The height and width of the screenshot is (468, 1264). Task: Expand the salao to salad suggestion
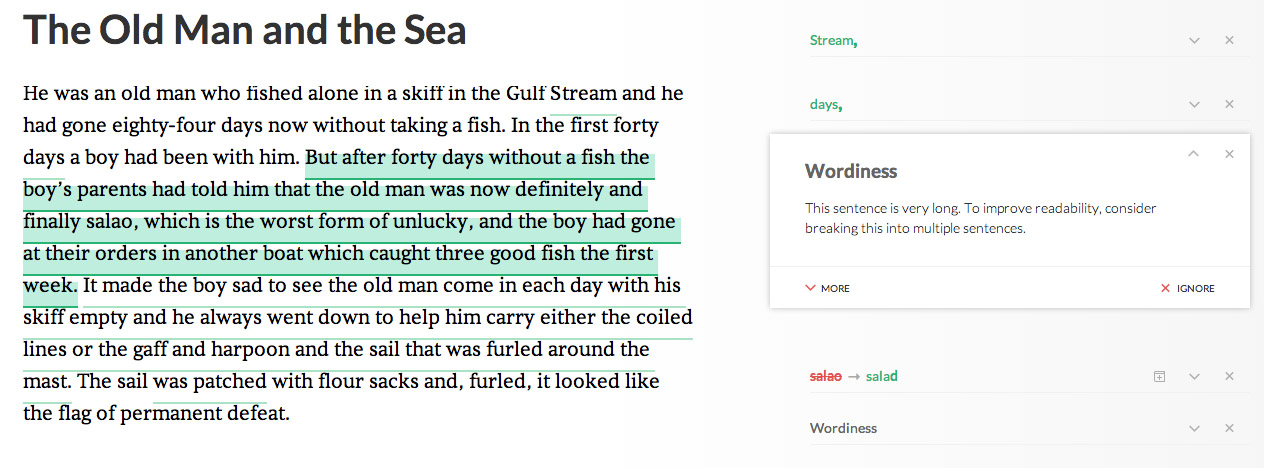tap(1194, 377)
